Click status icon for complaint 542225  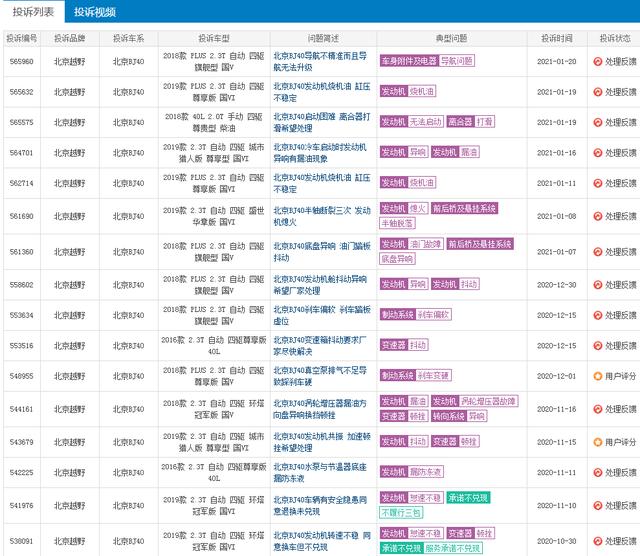point(598,472)
